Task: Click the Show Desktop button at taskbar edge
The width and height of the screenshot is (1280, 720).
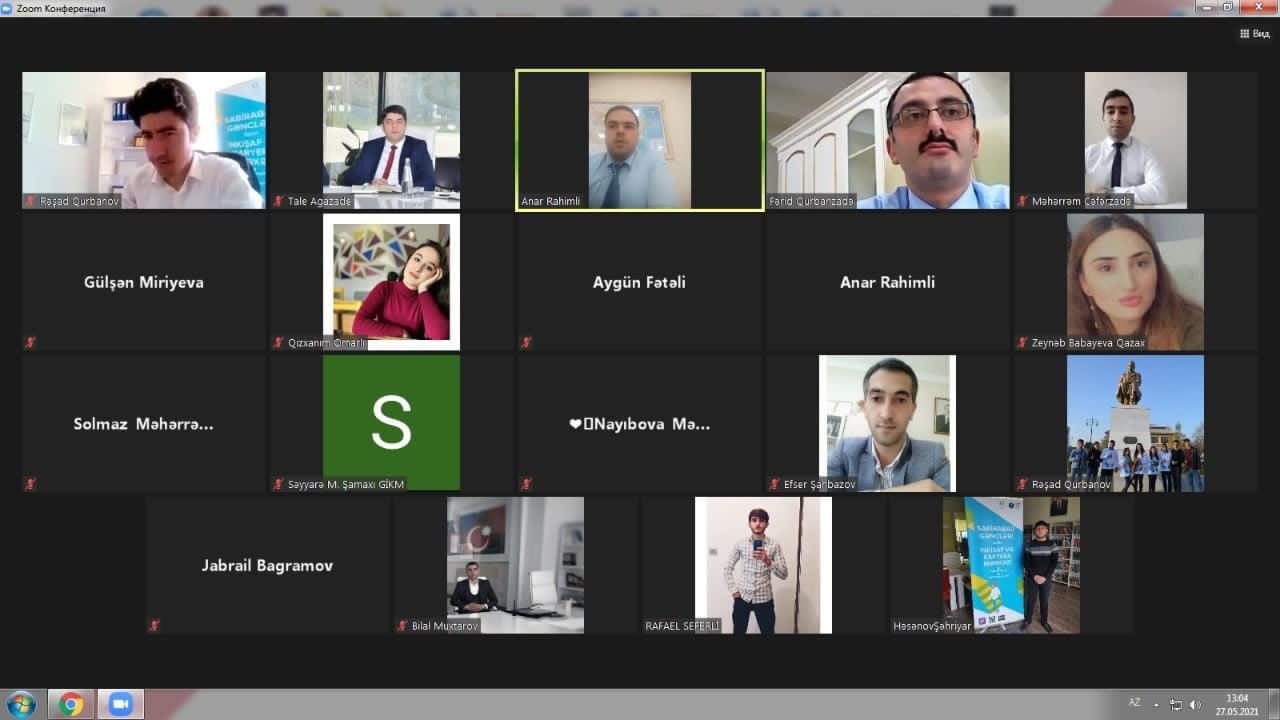Action: (1275, 704)
